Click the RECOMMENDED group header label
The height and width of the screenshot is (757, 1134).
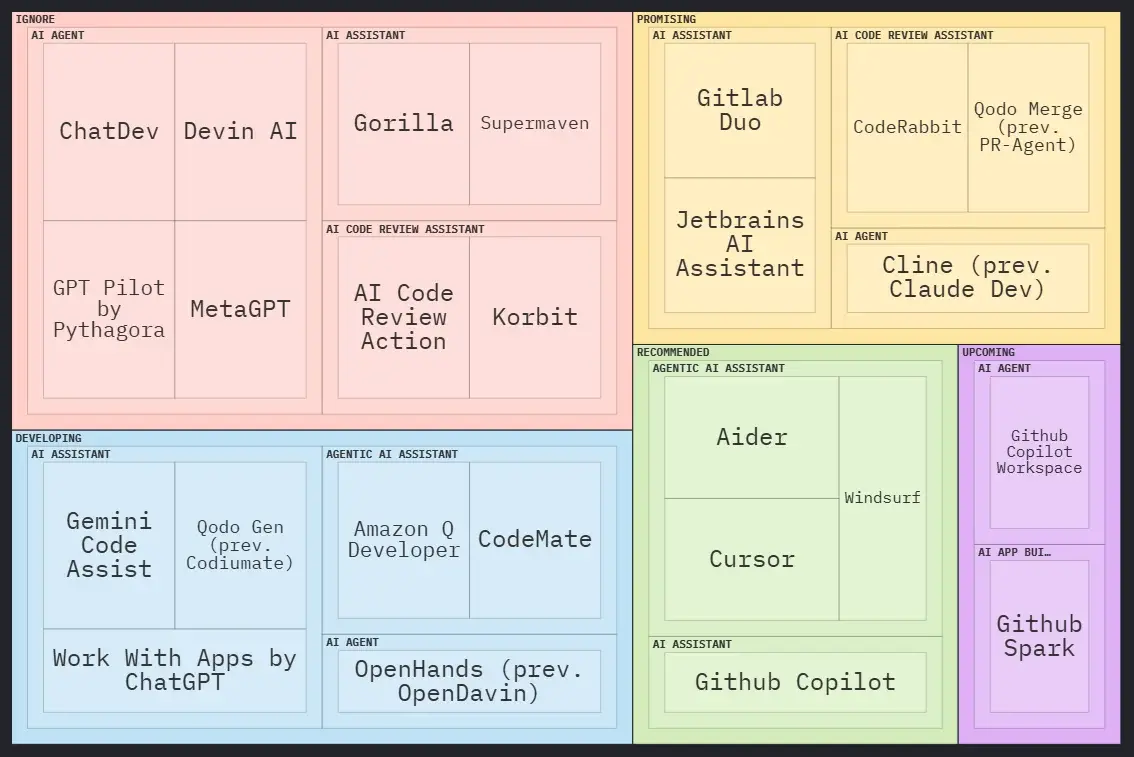673,352
